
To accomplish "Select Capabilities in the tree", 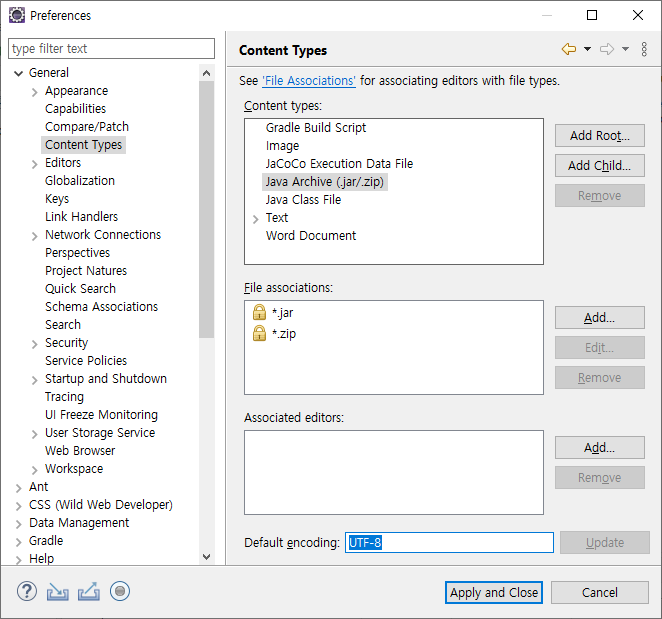I will click(76, 109).
